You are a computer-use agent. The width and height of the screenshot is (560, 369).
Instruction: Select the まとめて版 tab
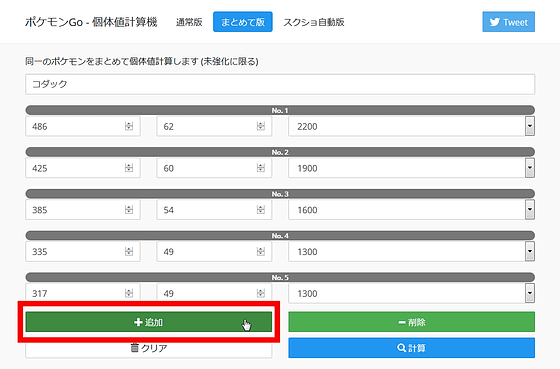click(242, 22)
